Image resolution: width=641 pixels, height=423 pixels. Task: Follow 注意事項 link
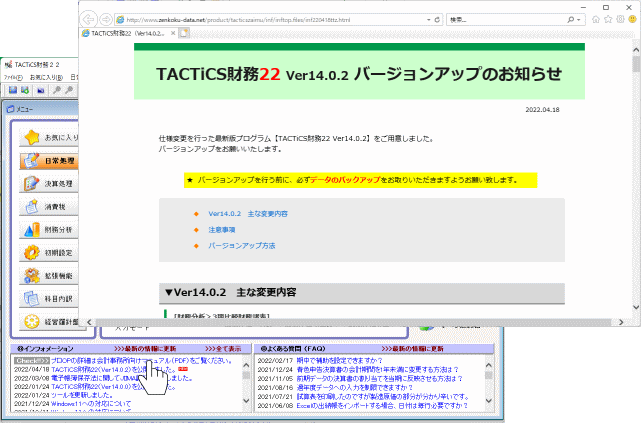pos(222,230)
